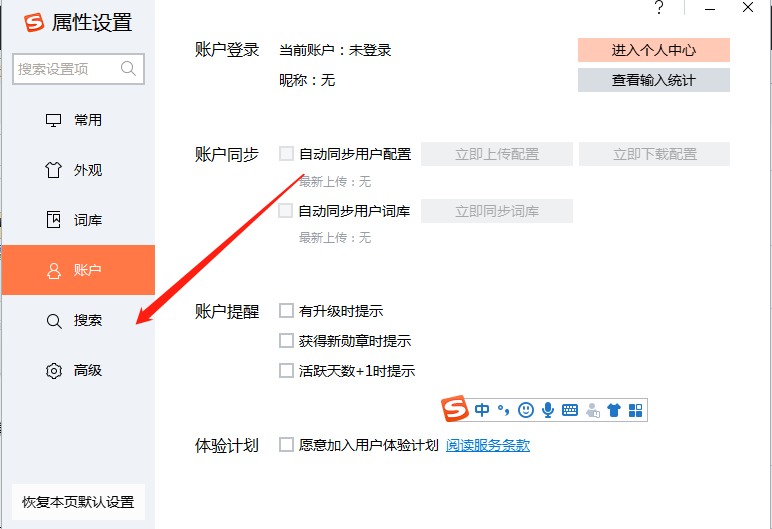Select the 账户 tab
This screenshot has width=772, height=529.
78,270
